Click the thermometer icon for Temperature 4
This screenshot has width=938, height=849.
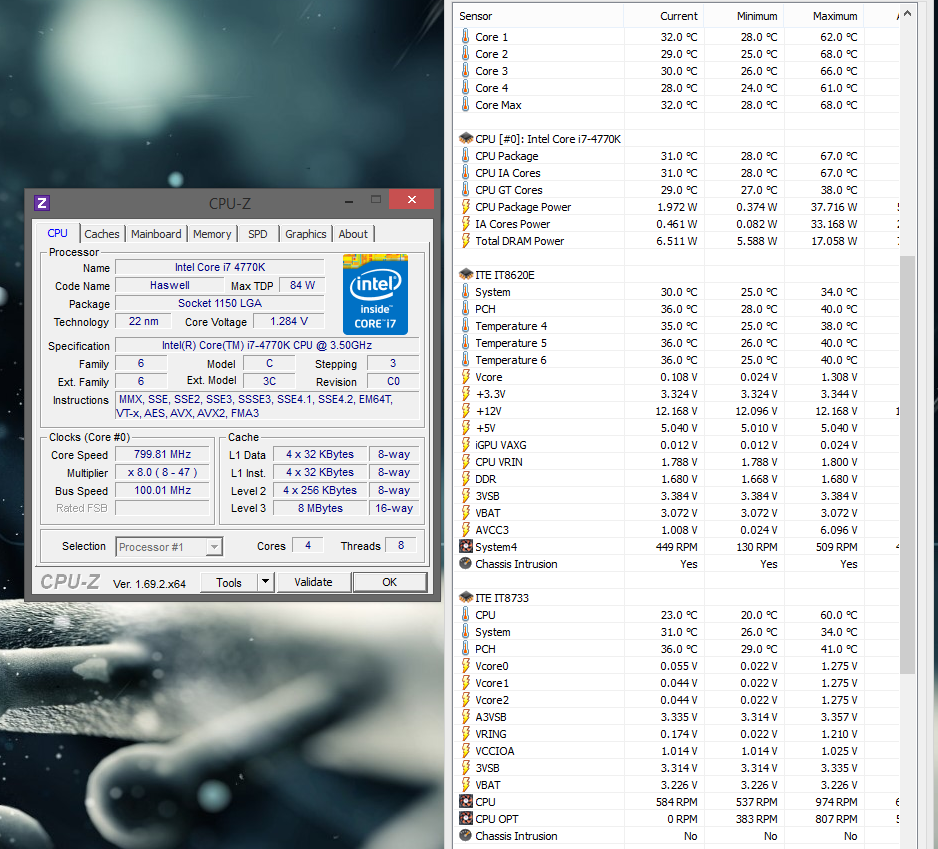pos(465,326)
